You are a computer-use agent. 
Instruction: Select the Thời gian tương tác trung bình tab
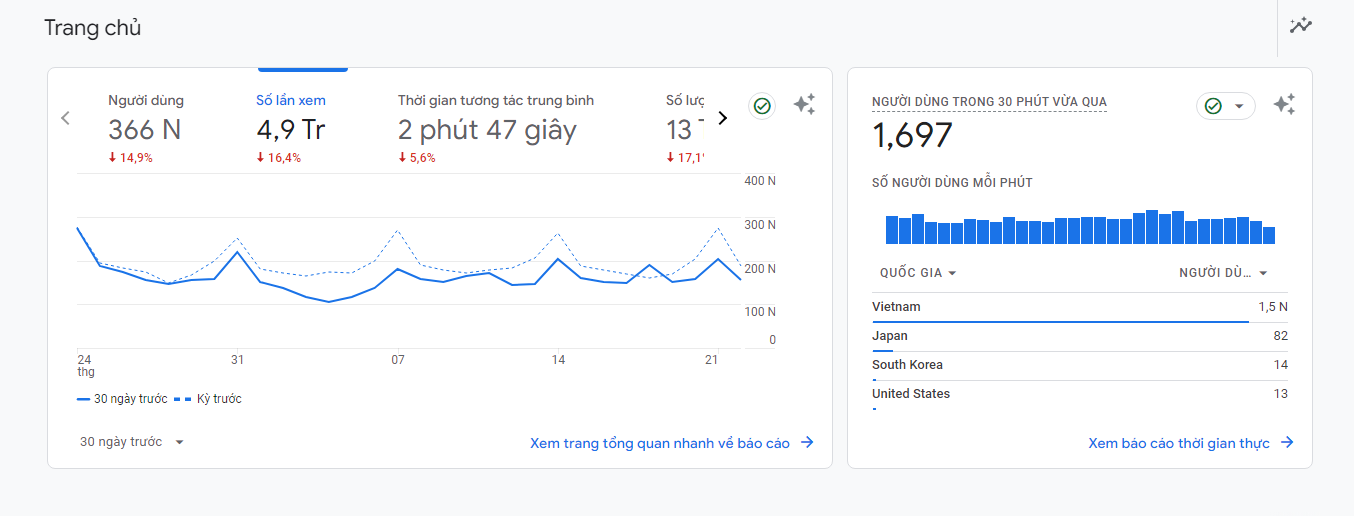496,128
